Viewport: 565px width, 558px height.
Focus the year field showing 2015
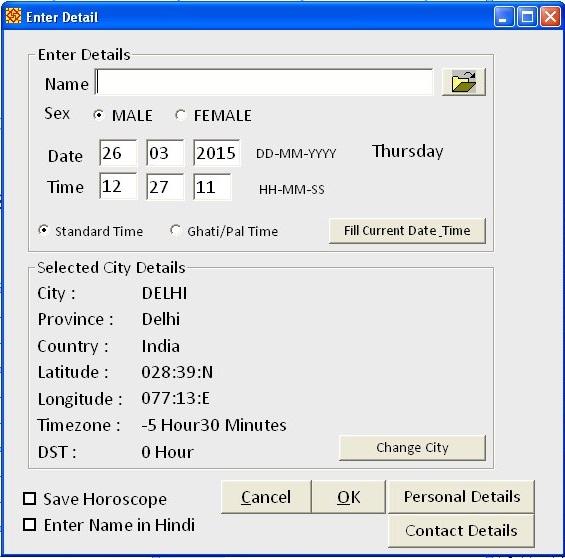(x=217, y=153)
